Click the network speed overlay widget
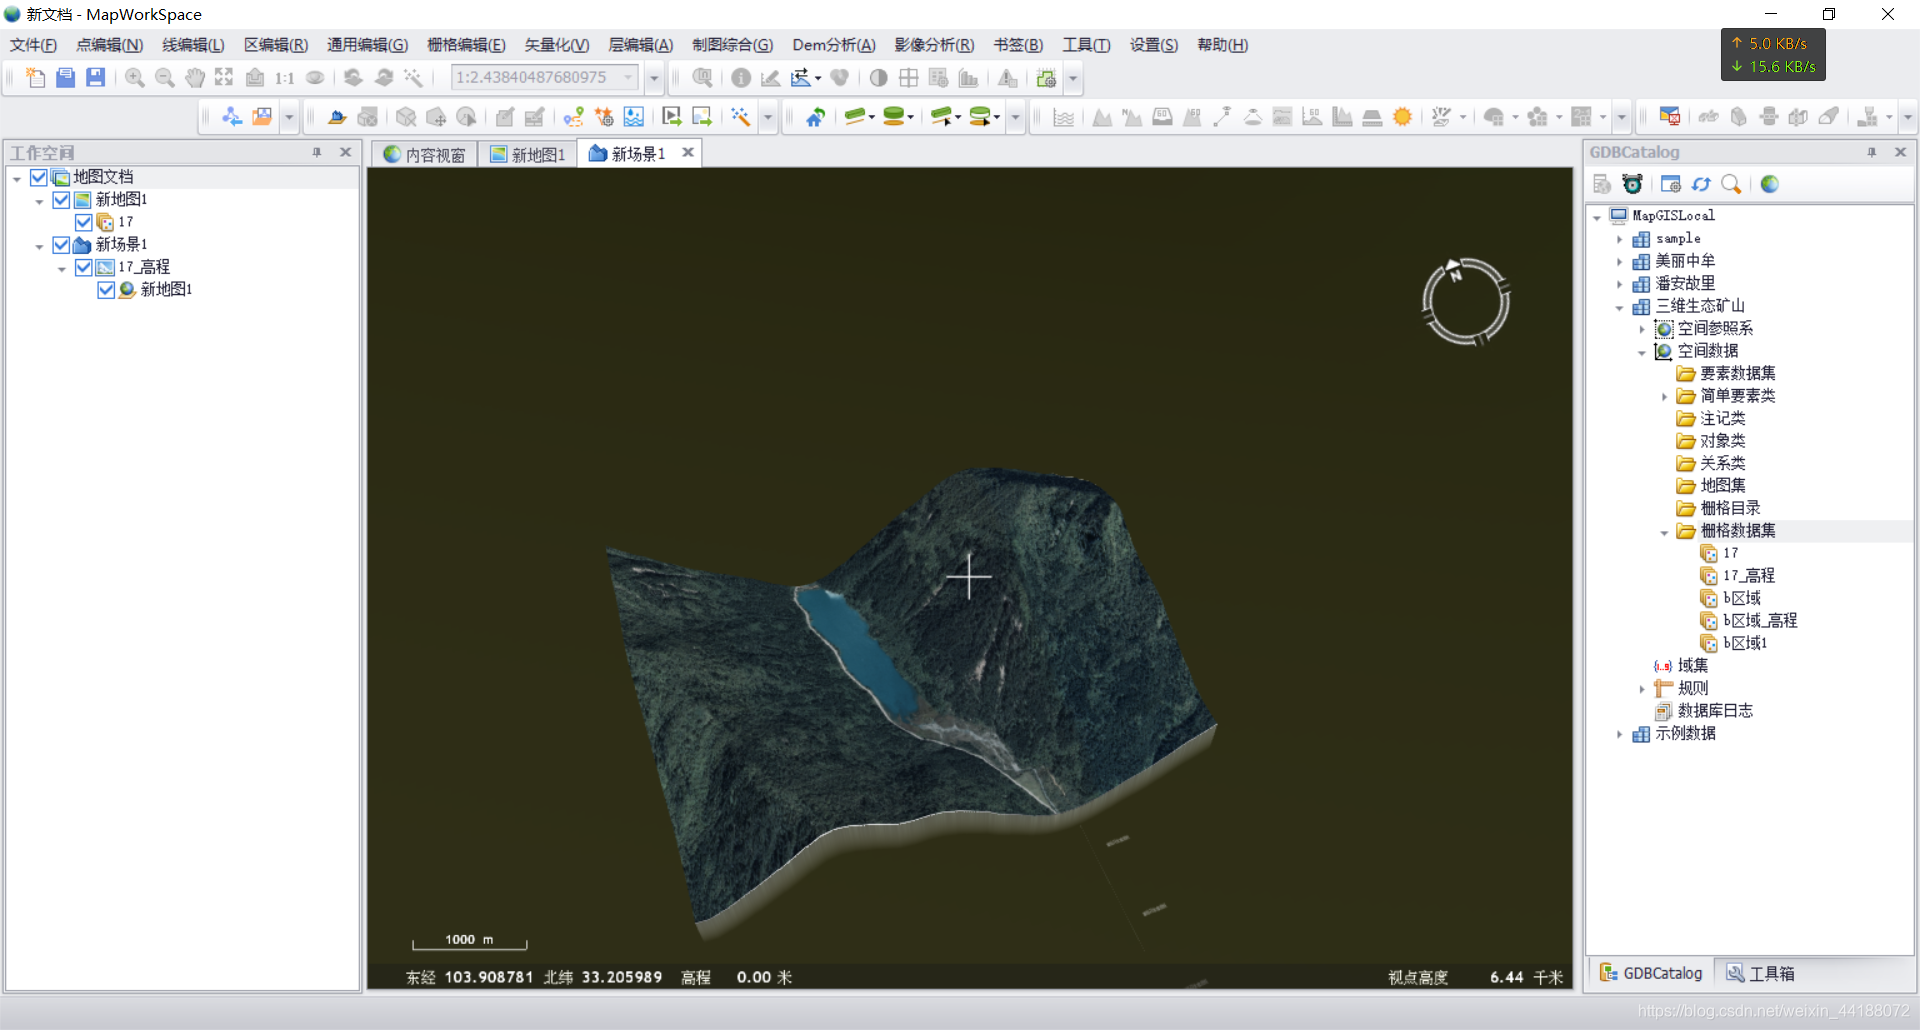 pos(1773,55)
